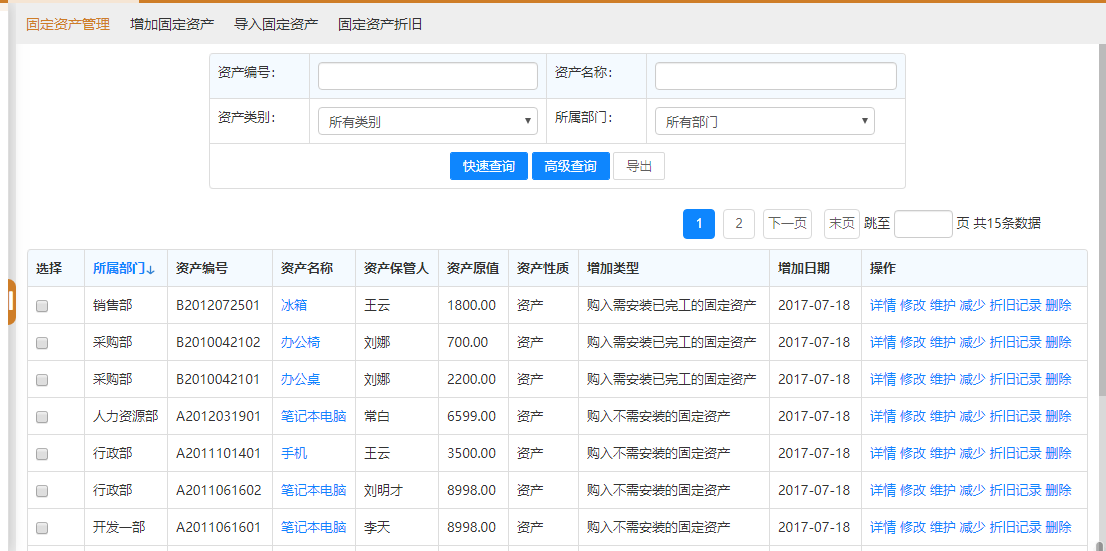The width and height of the screenshot is (1106, 551).
Task: Click the orange sidebar collapse handle
Action: (x=11, y=303)
